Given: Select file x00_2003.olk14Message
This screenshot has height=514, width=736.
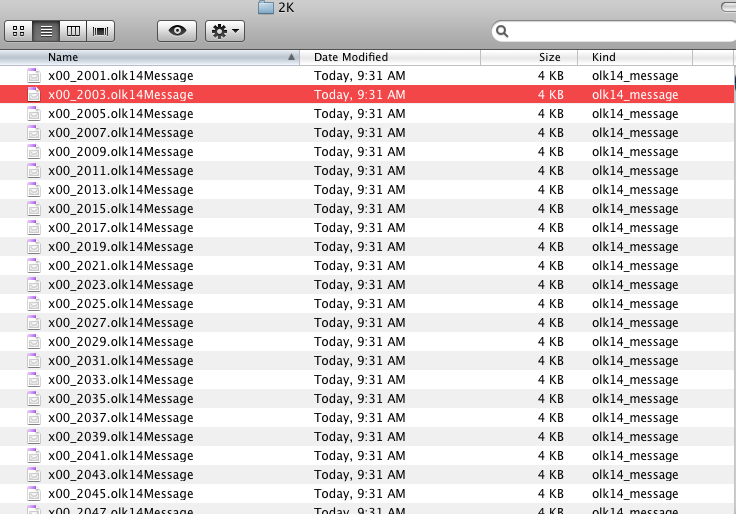Looking at the screenshot, I should pyautogui.click(x=366, y=95).
